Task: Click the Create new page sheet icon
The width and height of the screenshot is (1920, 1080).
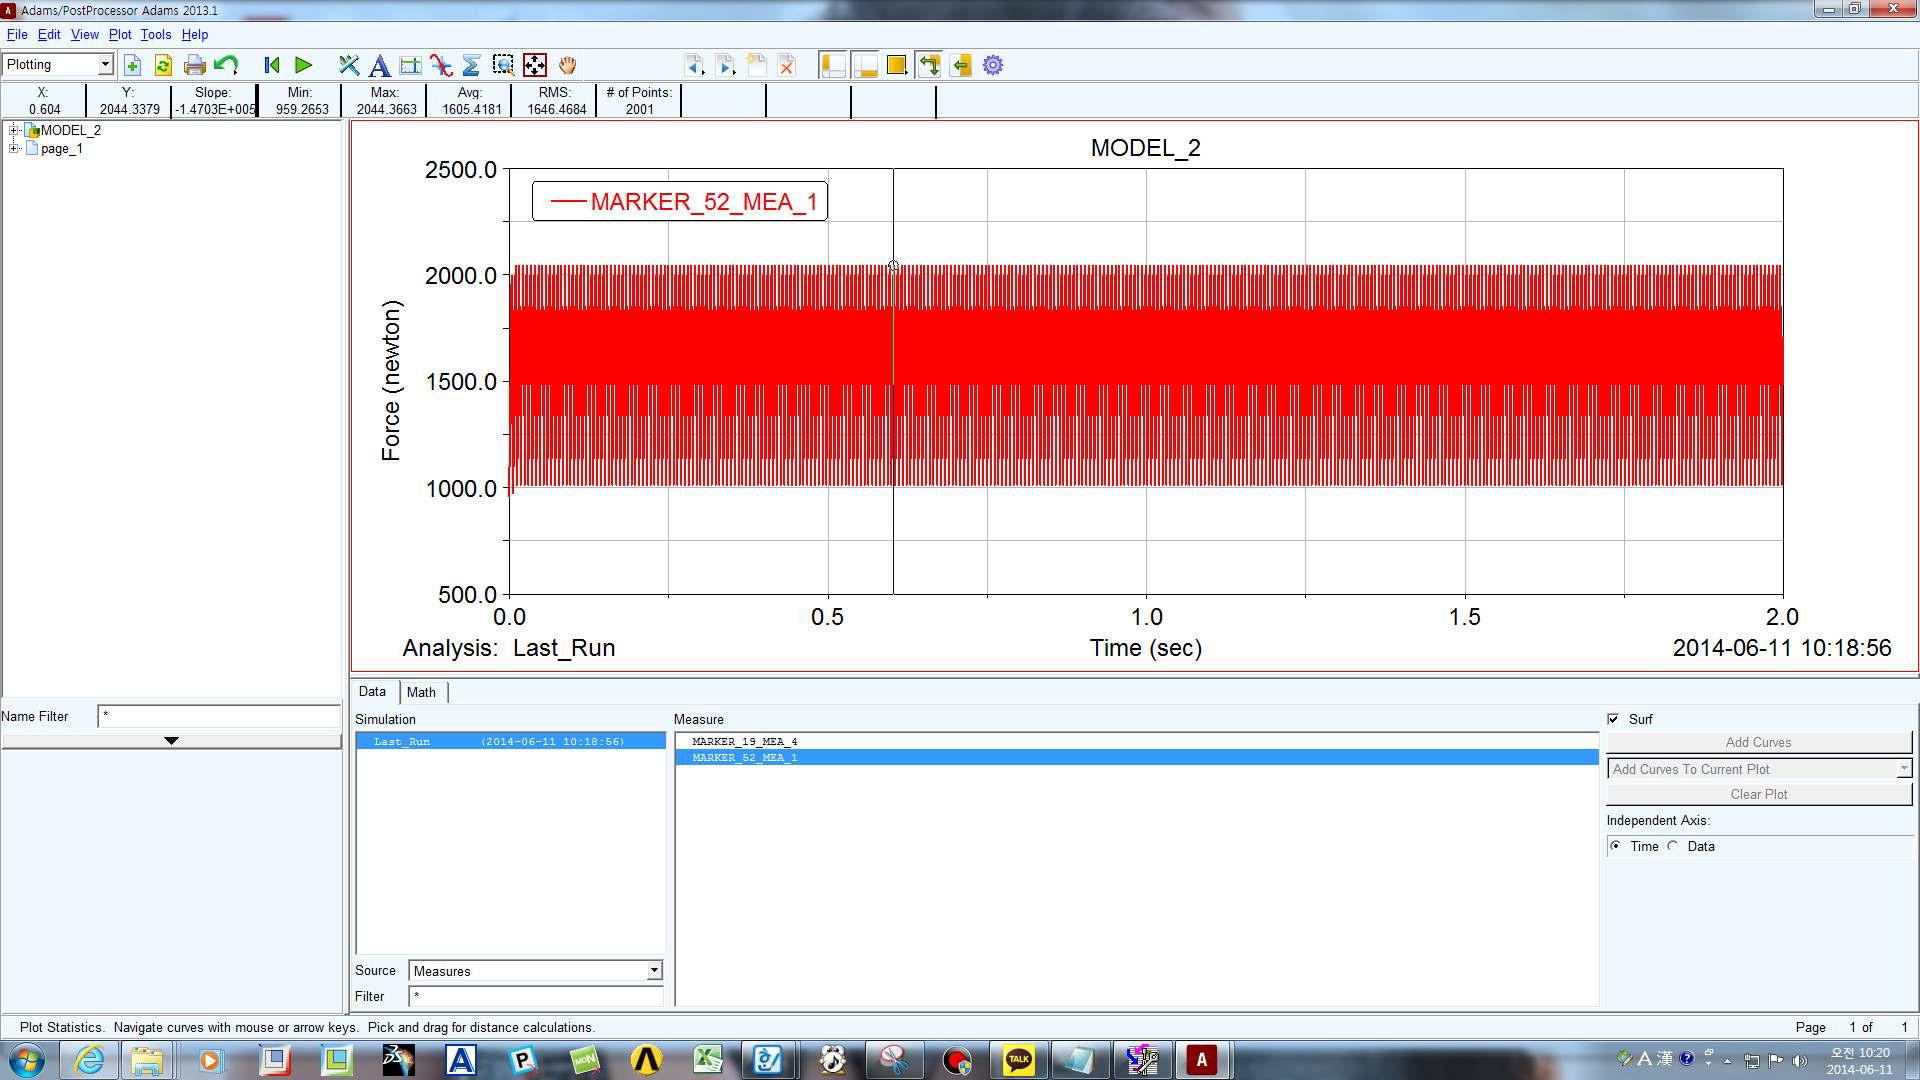Action: pyautogui.click(x=757, y=66)
